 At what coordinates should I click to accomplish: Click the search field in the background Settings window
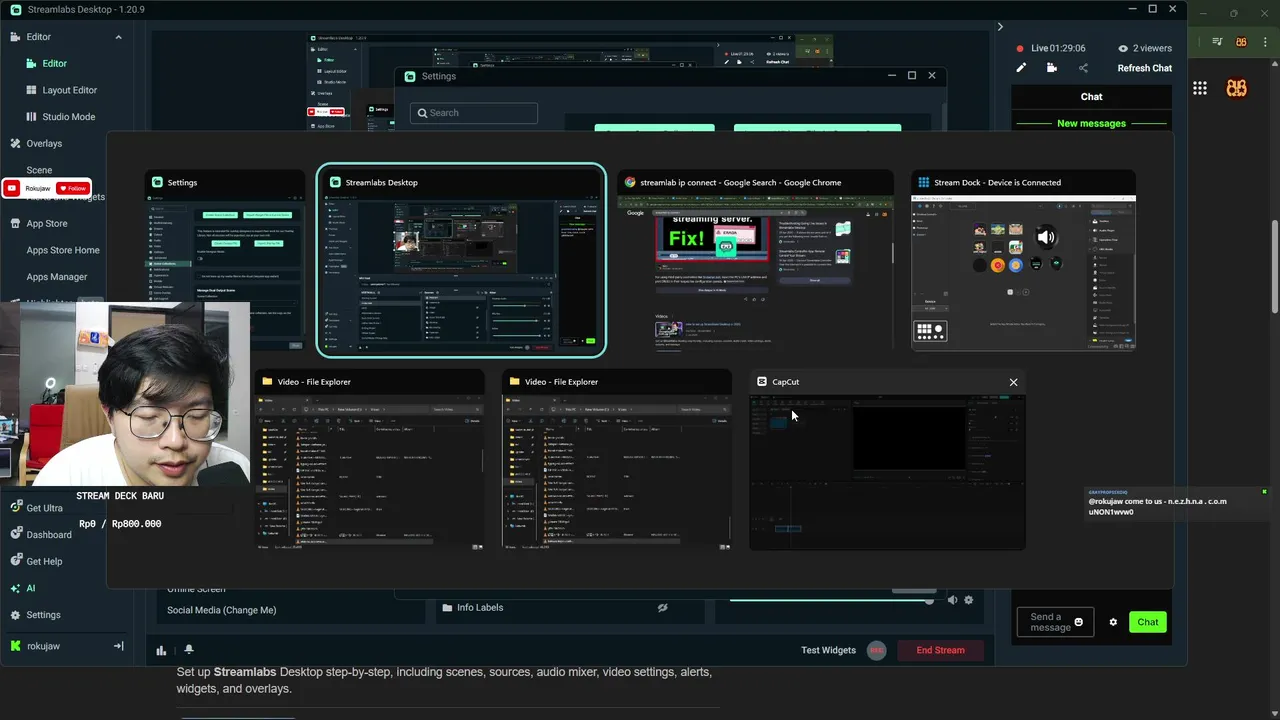[474, 113]
